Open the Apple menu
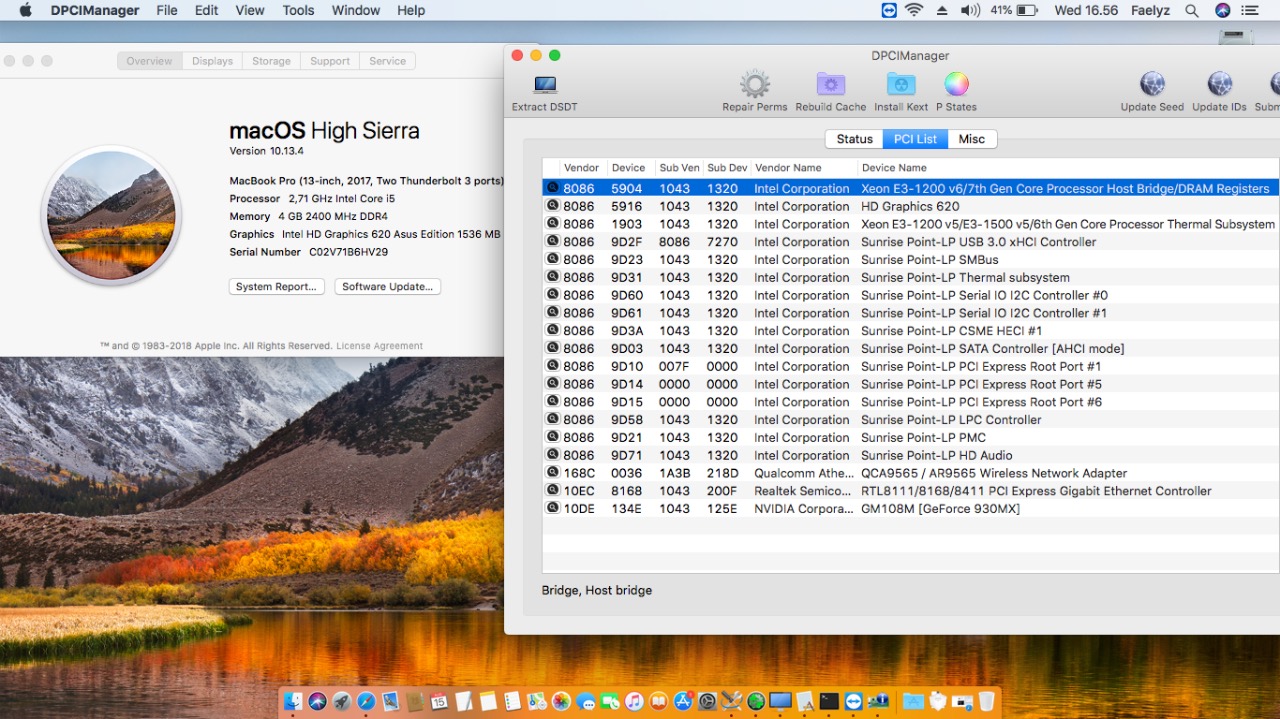This screenshot has width=1280, height=719. (x=26, y=10)
